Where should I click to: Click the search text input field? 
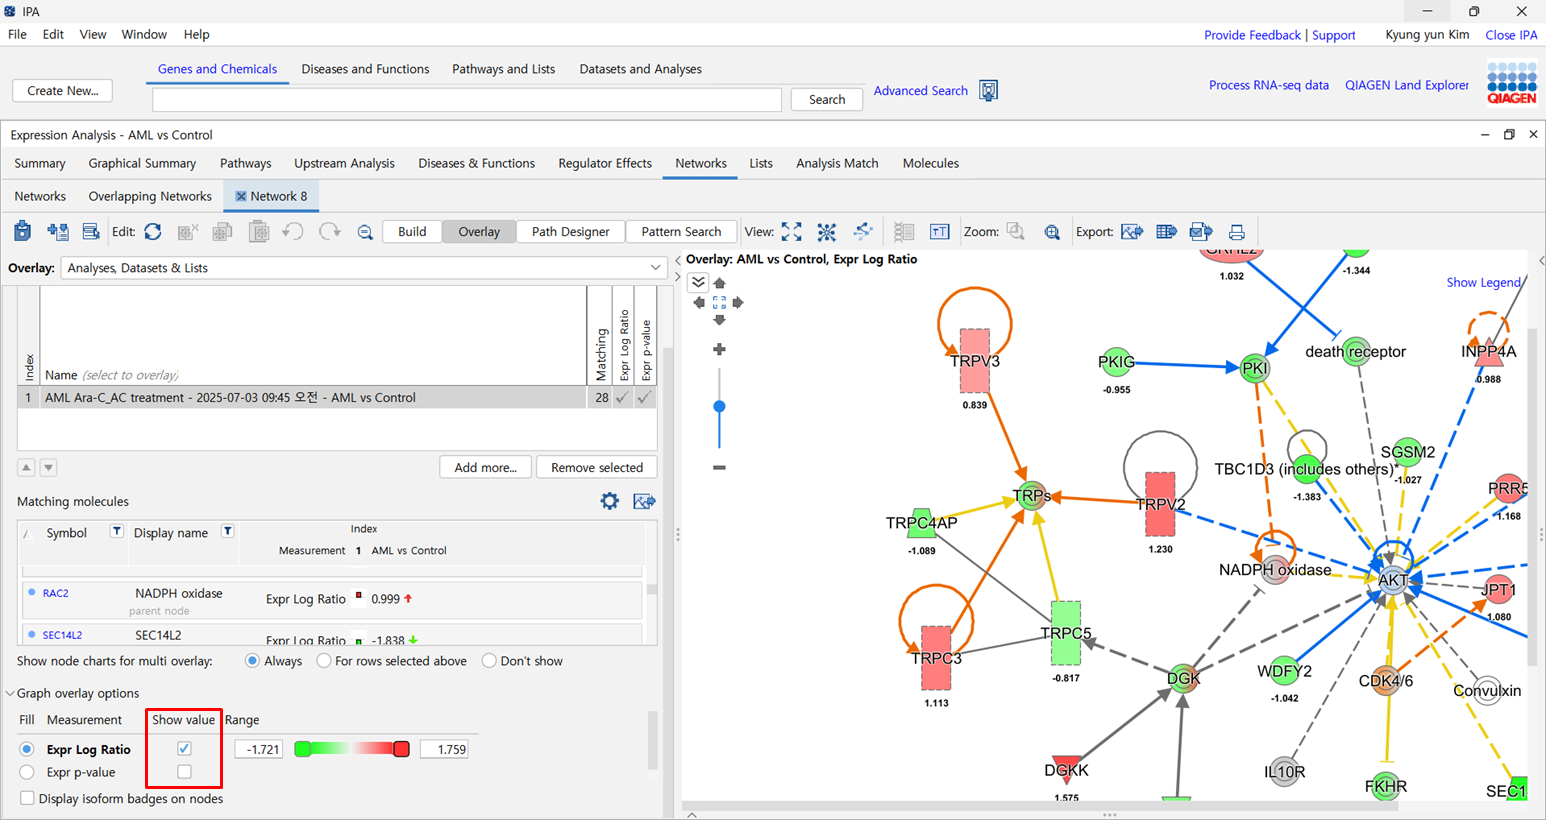tap(466, 99)
